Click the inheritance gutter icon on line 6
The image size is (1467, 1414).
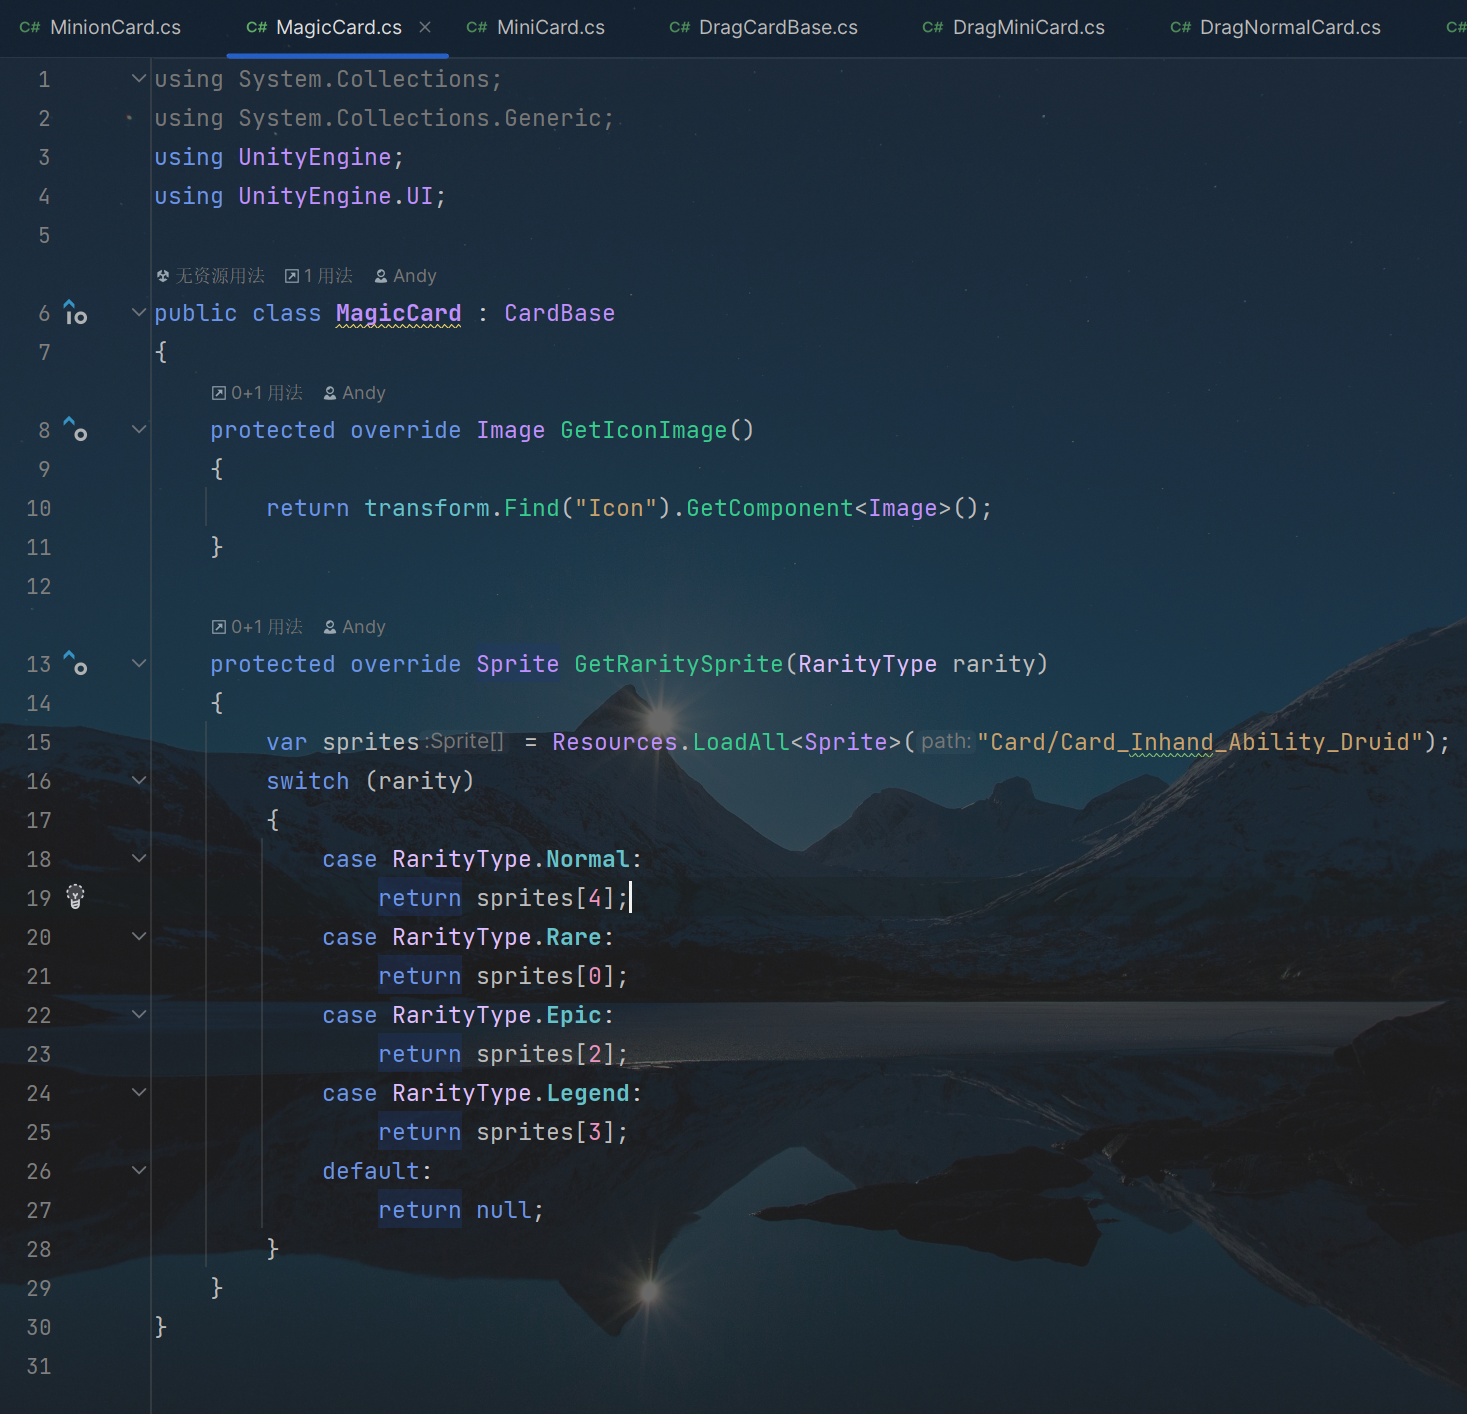click(x=75, y=313)
